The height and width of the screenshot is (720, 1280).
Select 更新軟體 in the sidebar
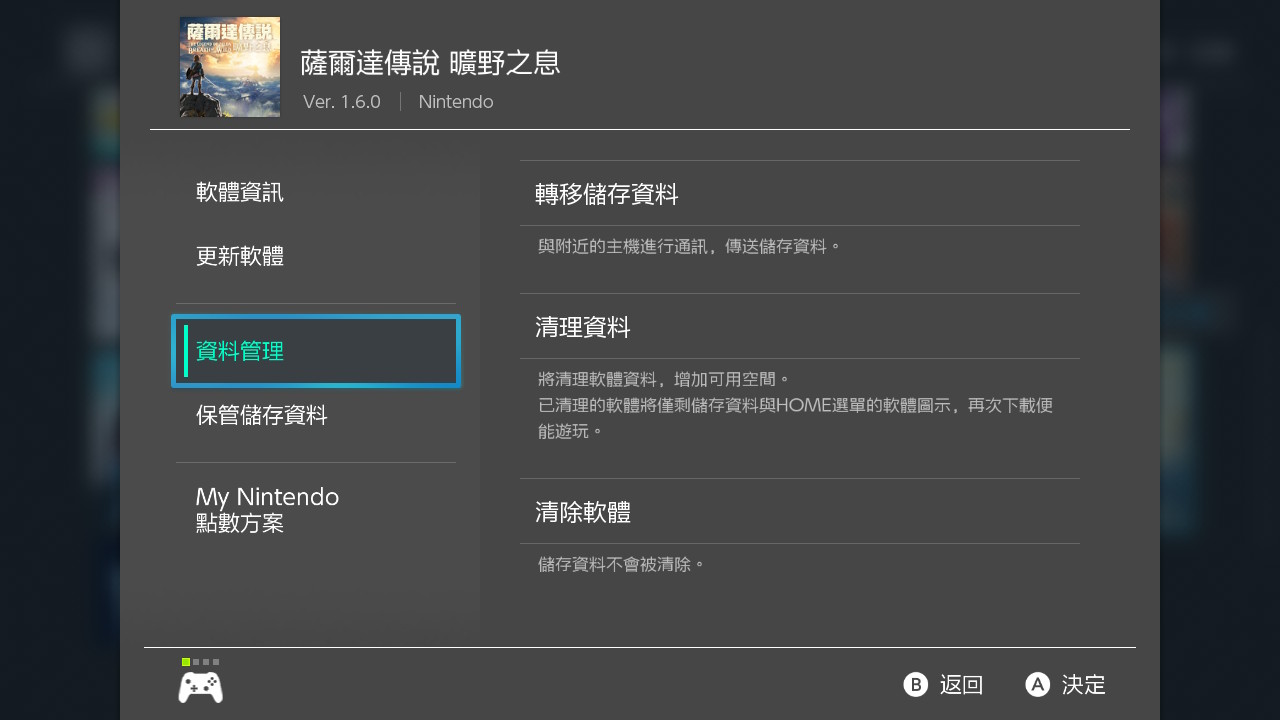315,256
